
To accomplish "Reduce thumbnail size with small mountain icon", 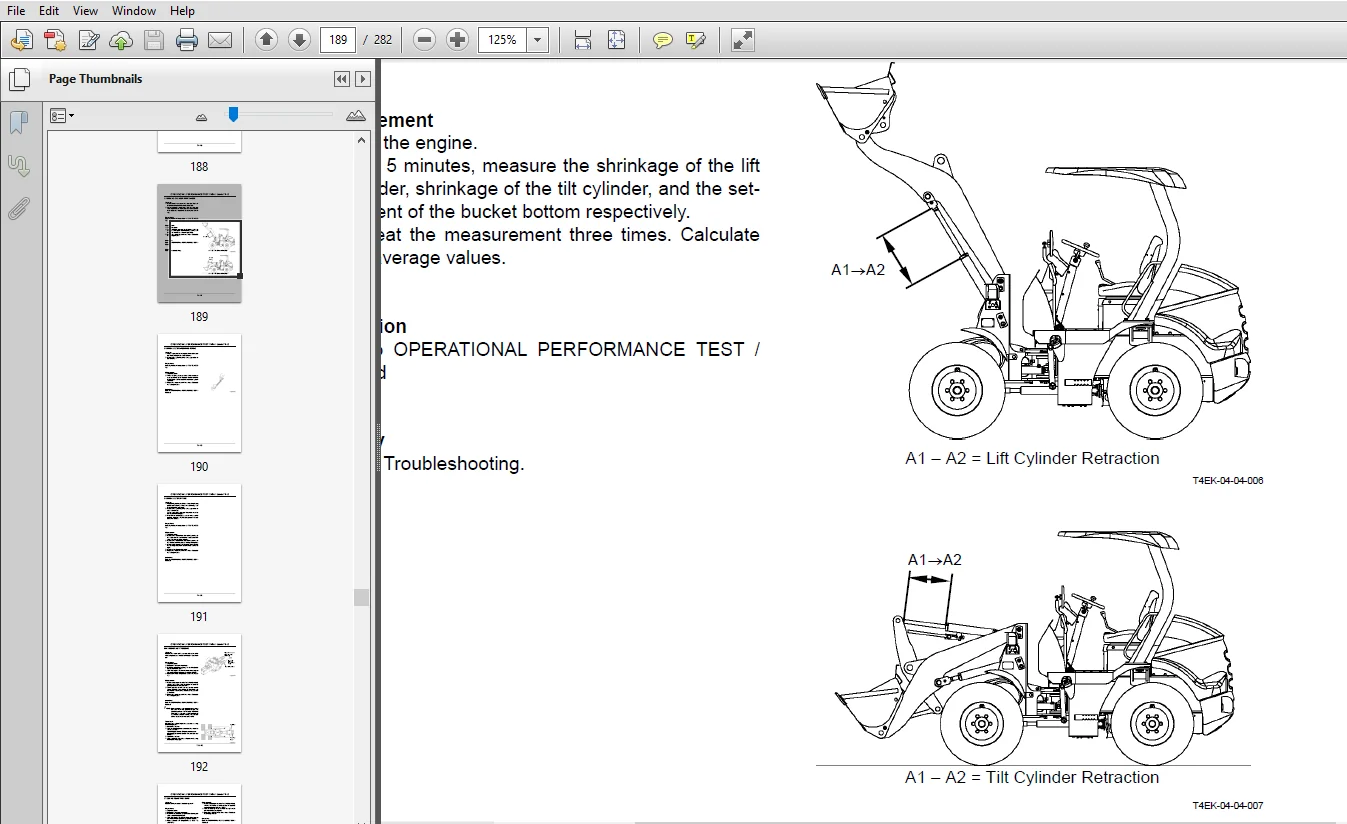I will [202, 117].
